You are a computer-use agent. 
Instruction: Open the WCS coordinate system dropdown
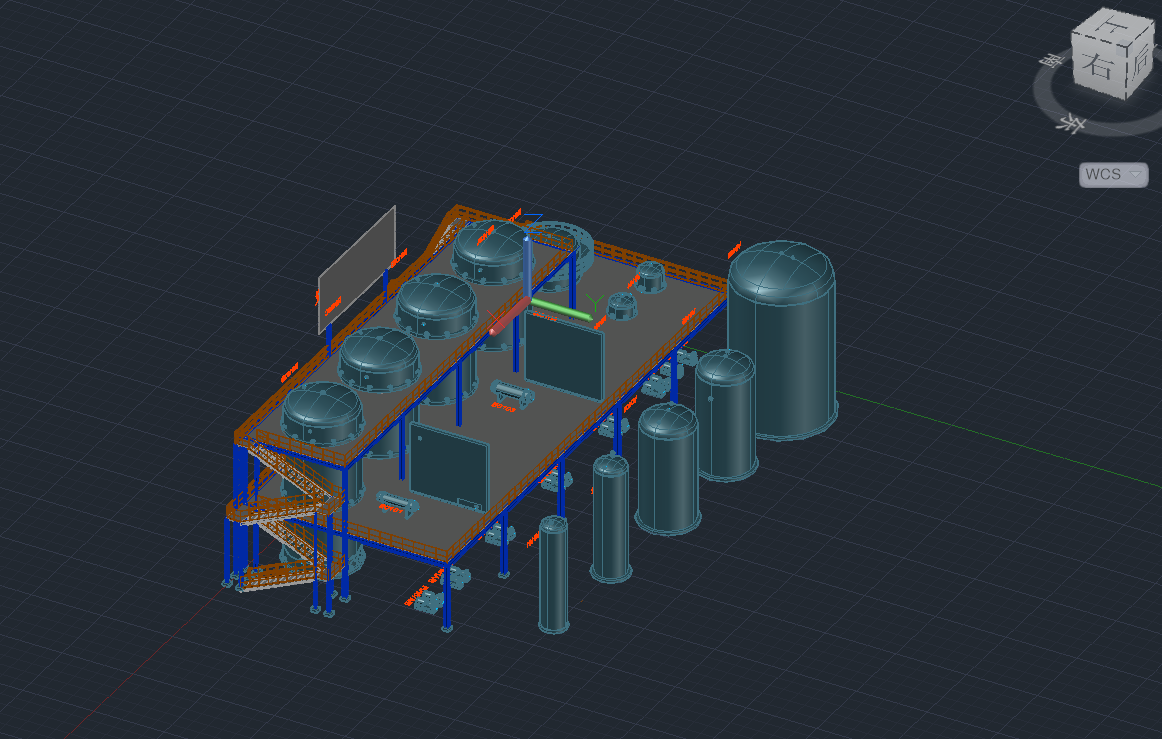pos(1113,175)
